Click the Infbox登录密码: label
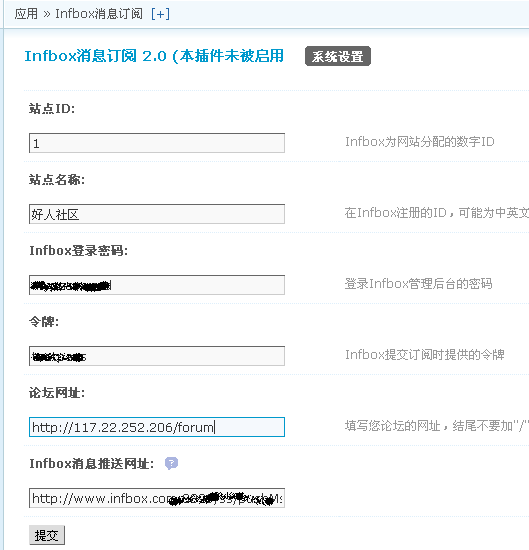This screenshot has width=529, height=550. tap(79, 250)
